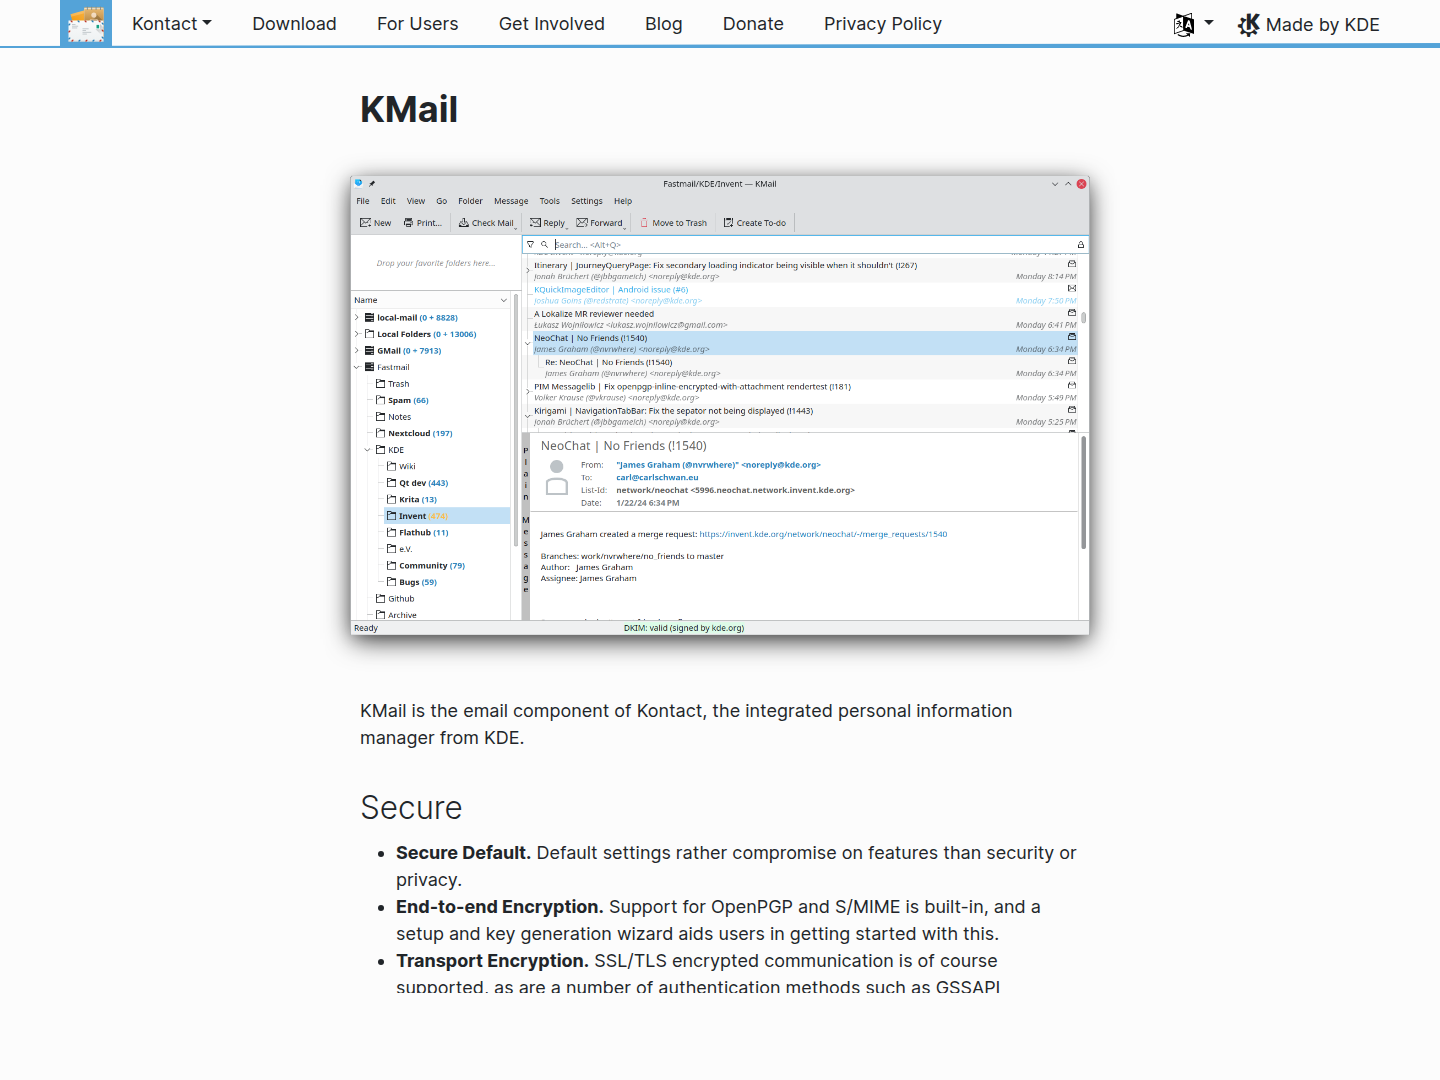Expand the Local Folders tree arrow
1440x1080 pixels.
(x=357, y=334)
